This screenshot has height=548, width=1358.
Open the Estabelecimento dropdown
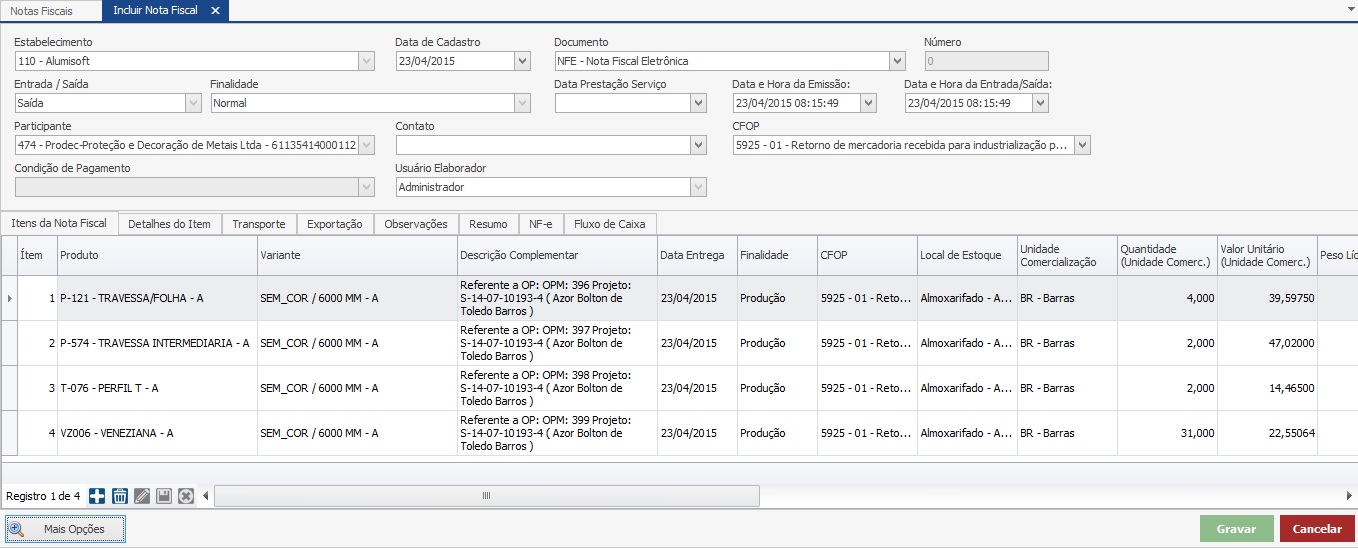click(366, 61)
